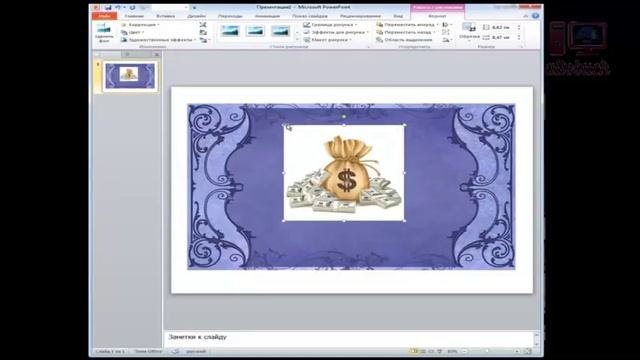
Task: Open the Help question mark icon
Action: point(536,16)
